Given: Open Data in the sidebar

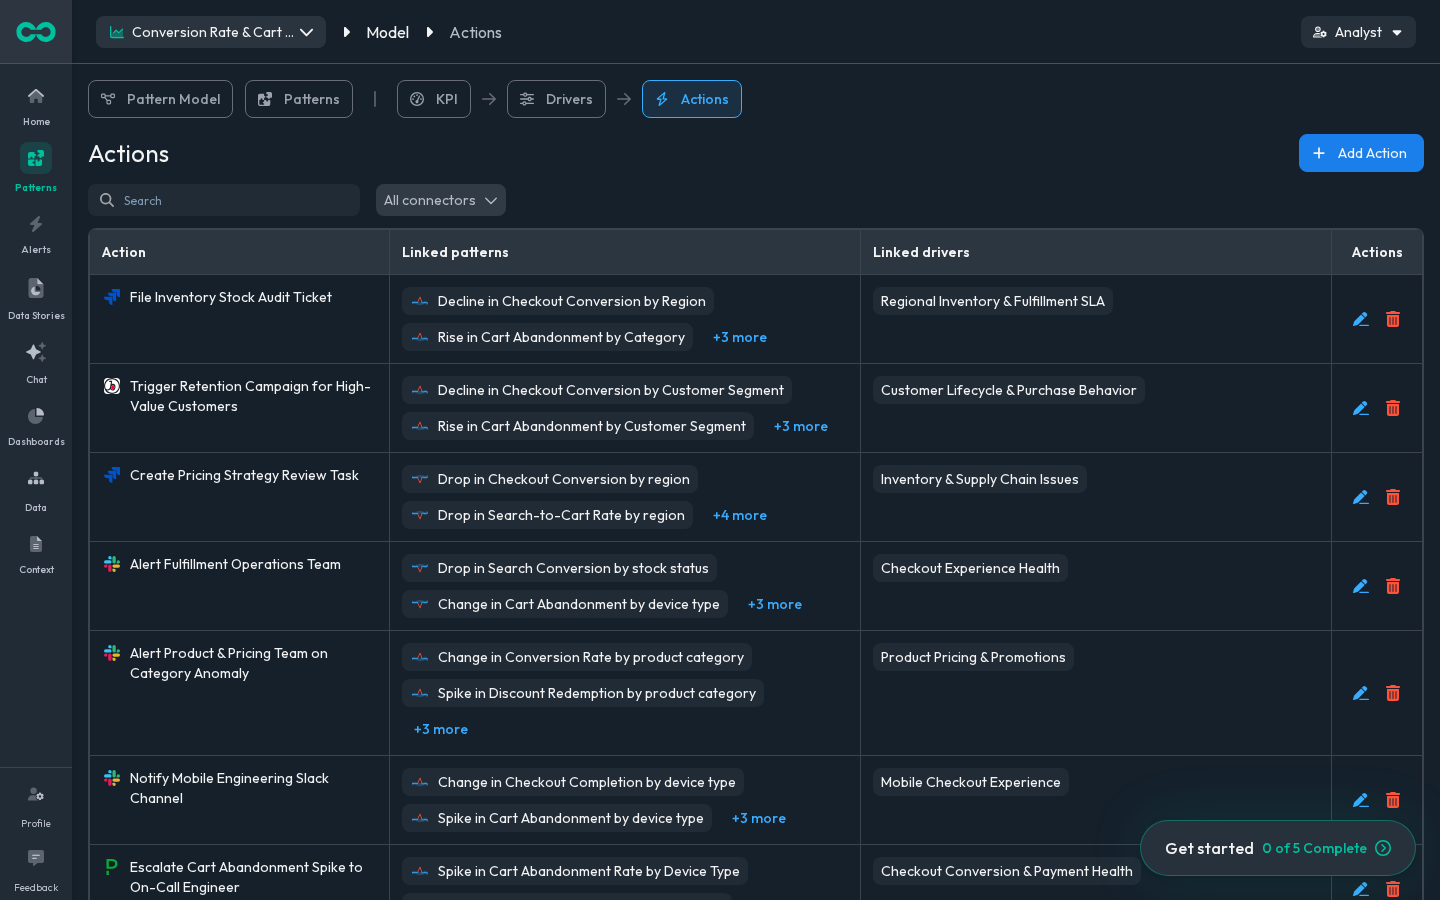Looking at the screenshot, I should (x=36, y=490).
